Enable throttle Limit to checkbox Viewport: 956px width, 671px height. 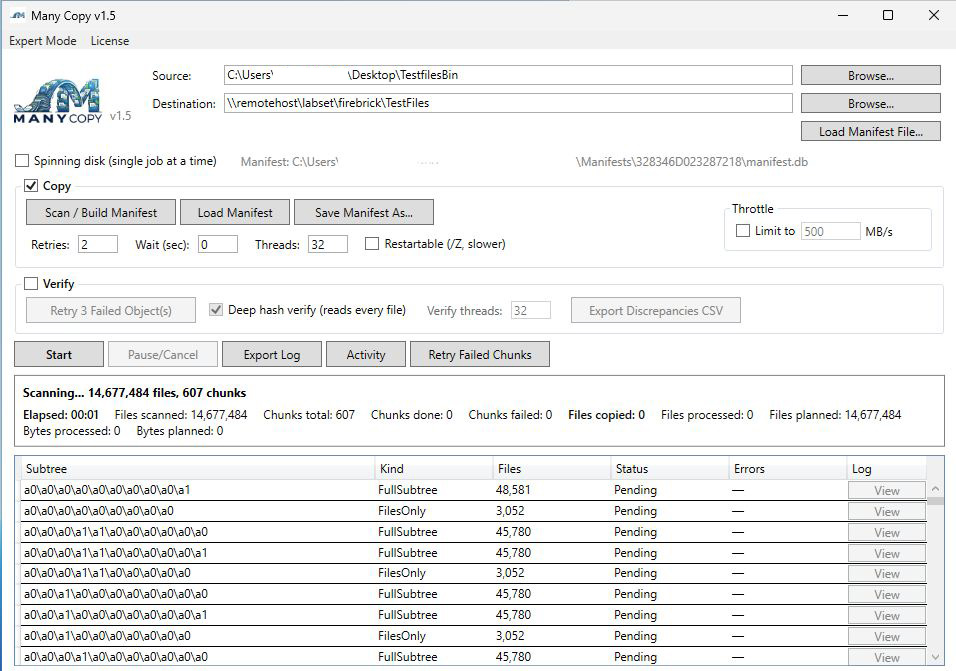(743, 231)
